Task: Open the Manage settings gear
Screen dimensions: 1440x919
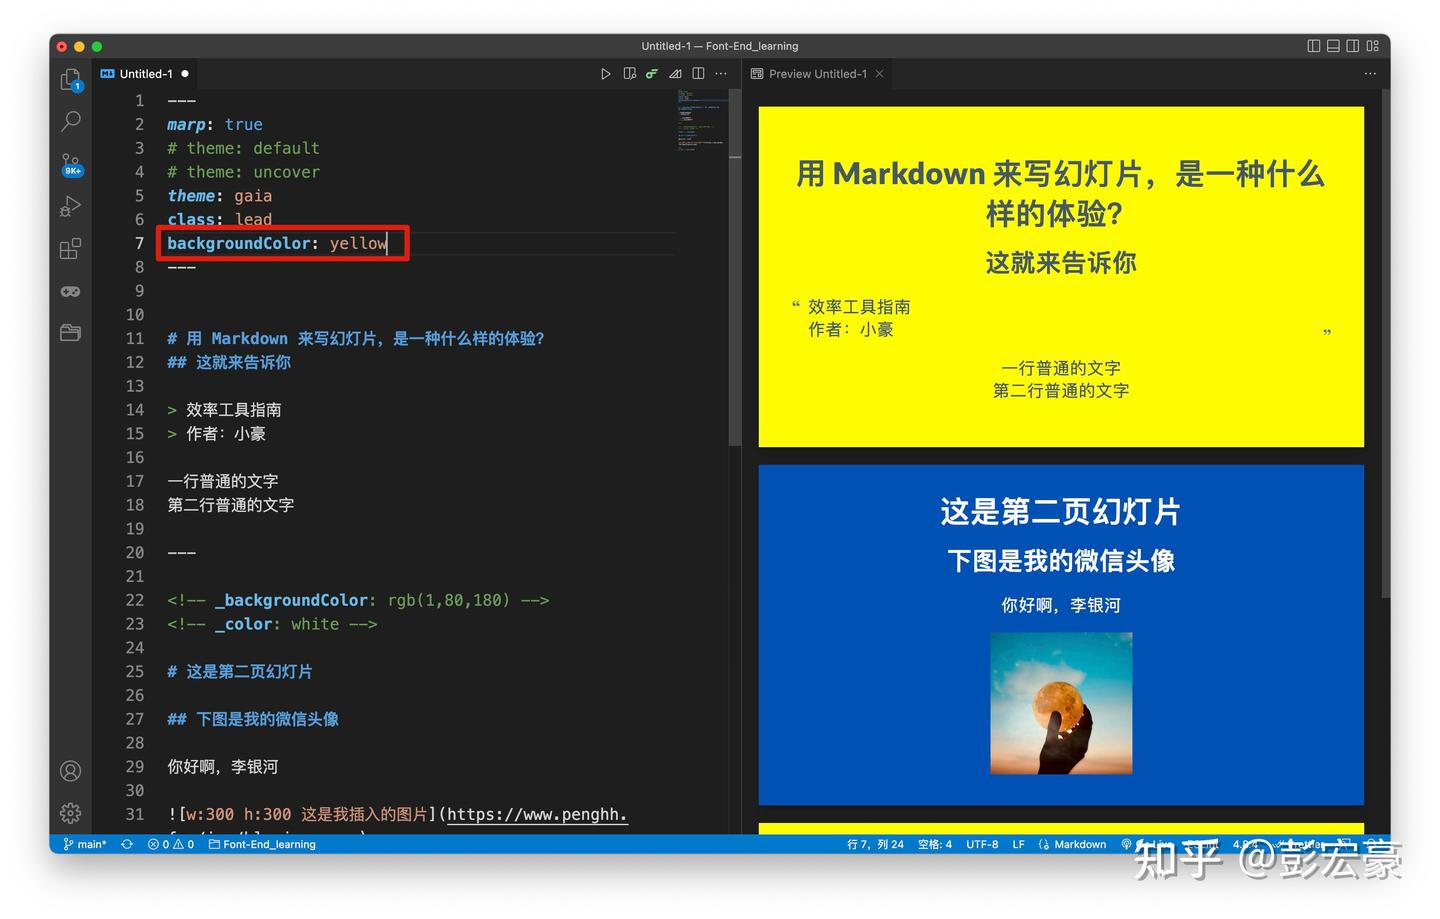Action: pyautogui.click(x=70, y=813)
